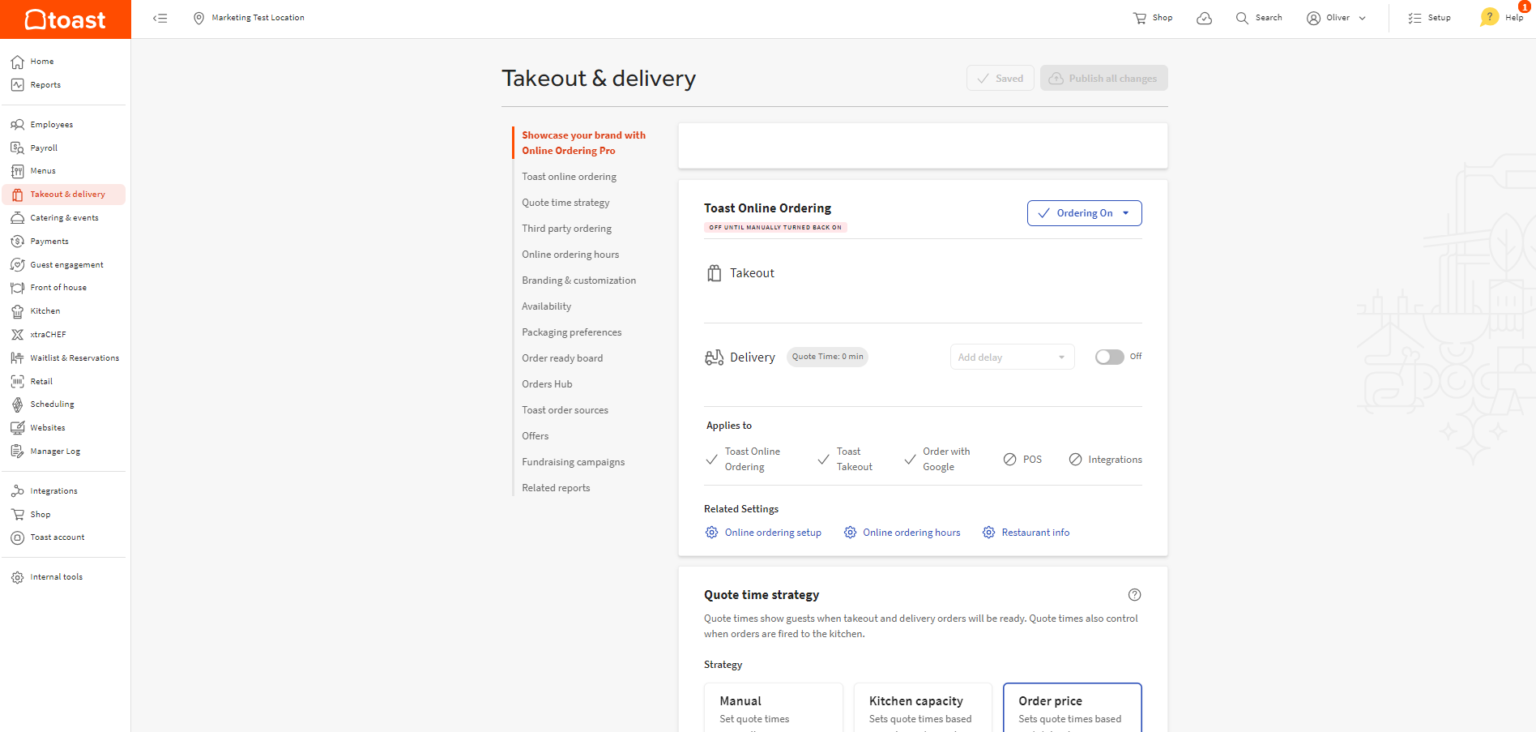Open the Add delay dropdown
The height and width of the screenshot is (732, 1536).
coord(1011,356)
